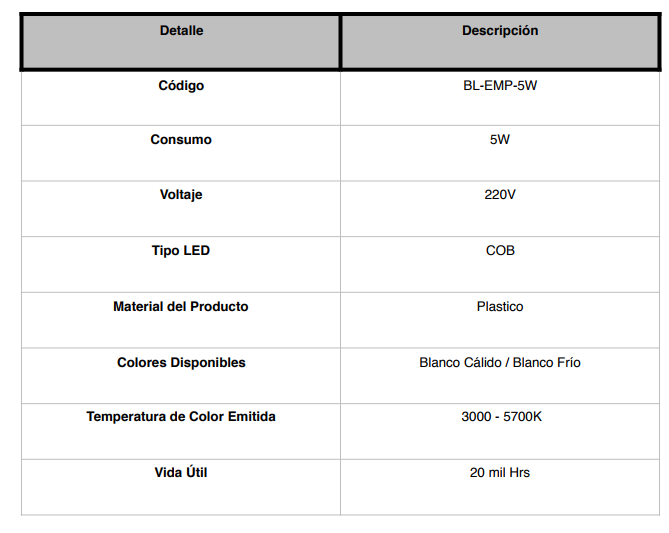Select the Plastico material value
This screenshot has width=669, height=533.
(500, 306)
